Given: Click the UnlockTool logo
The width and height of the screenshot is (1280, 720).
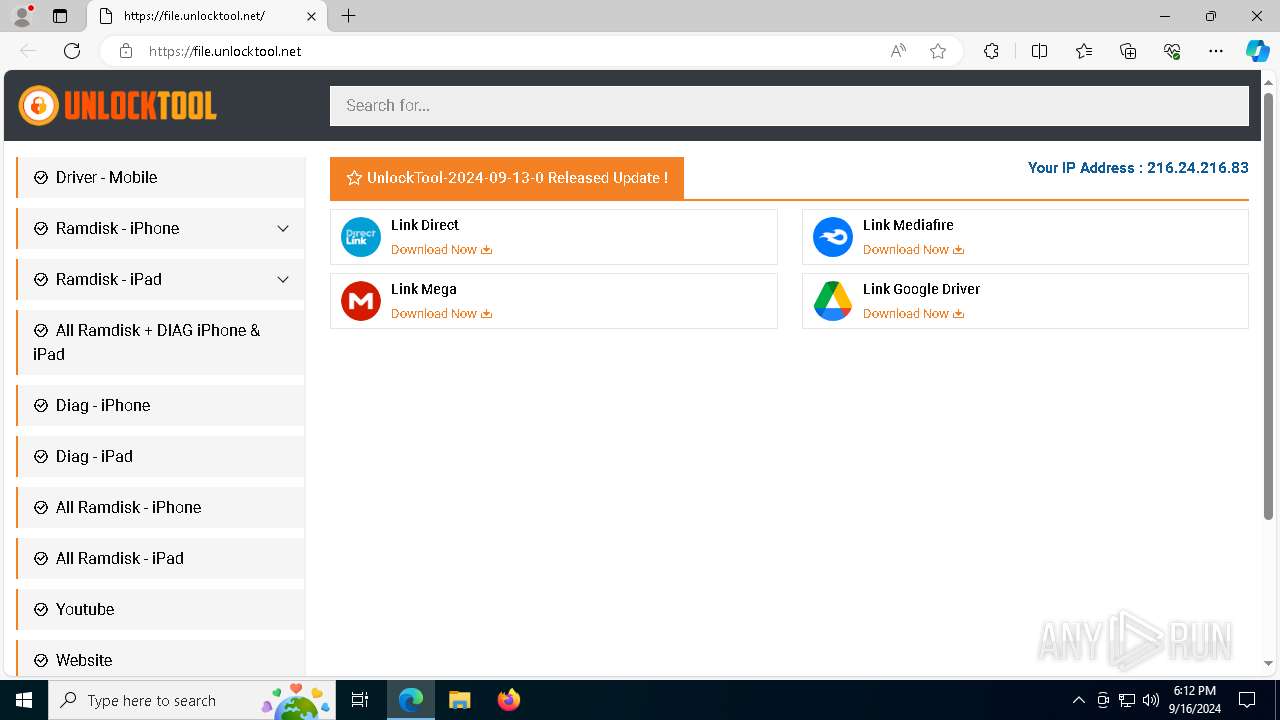Looking at the screenshot, I should 118,105.
